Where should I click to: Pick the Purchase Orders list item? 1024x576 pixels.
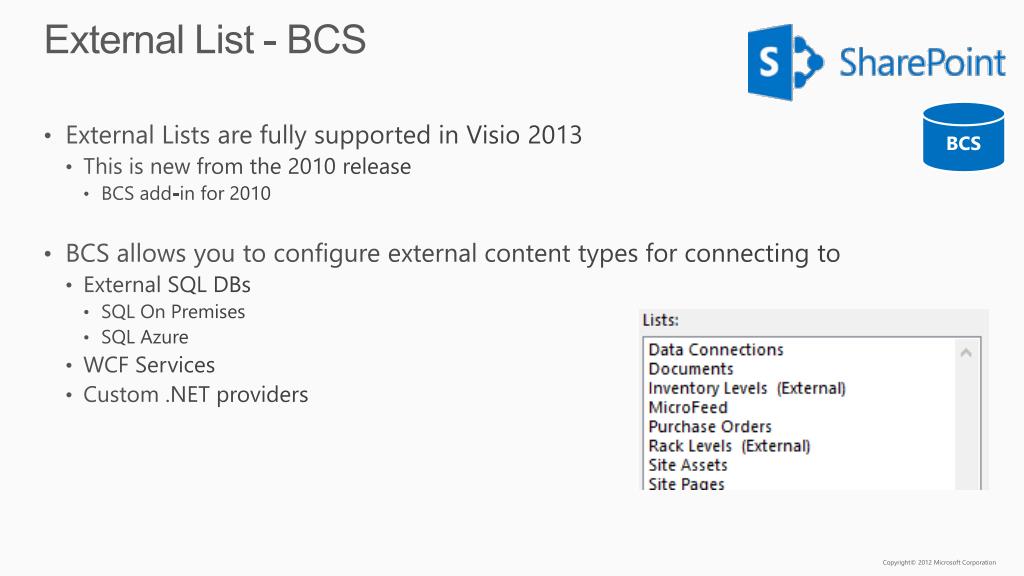(710, 427)
